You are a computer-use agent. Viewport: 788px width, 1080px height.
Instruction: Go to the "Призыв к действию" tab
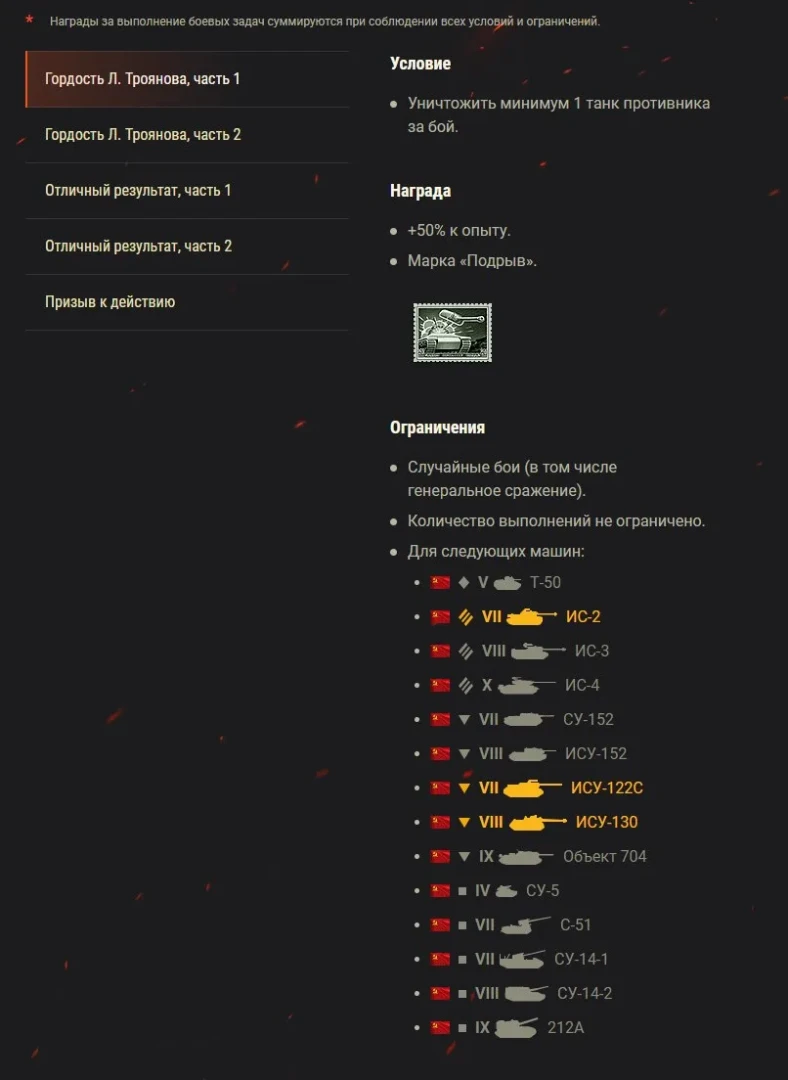[x=110, y=302]
